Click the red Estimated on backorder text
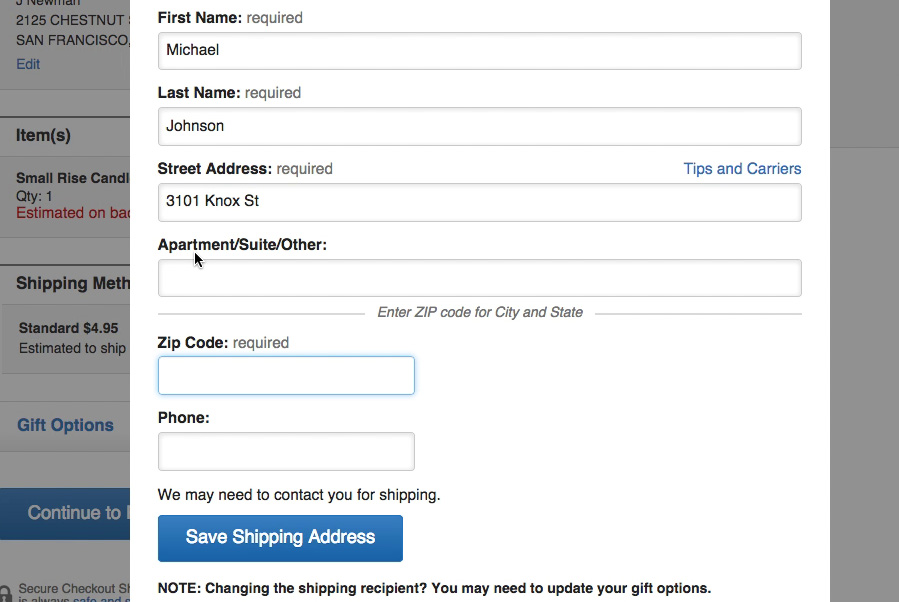Viewport: 899px width, 602px height. (x=72, y=212)
